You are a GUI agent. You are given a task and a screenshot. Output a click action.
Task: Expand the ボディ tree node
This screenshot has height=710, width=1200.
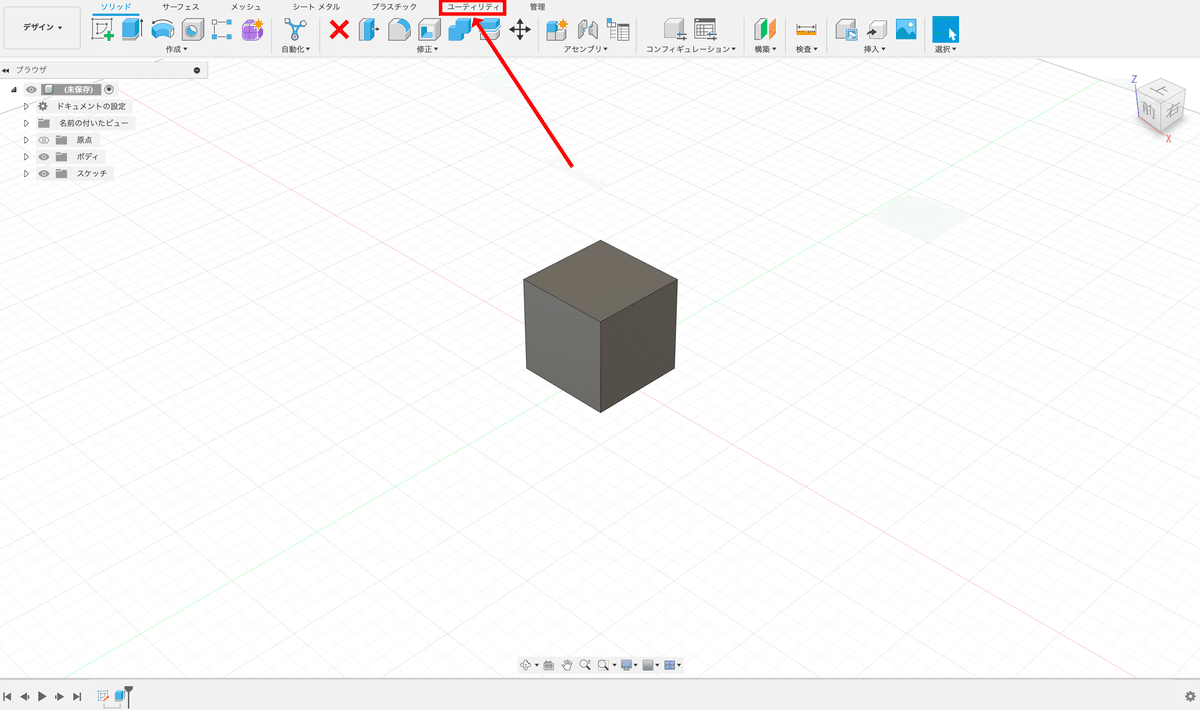pyautogui.click(x=27, y=157)
